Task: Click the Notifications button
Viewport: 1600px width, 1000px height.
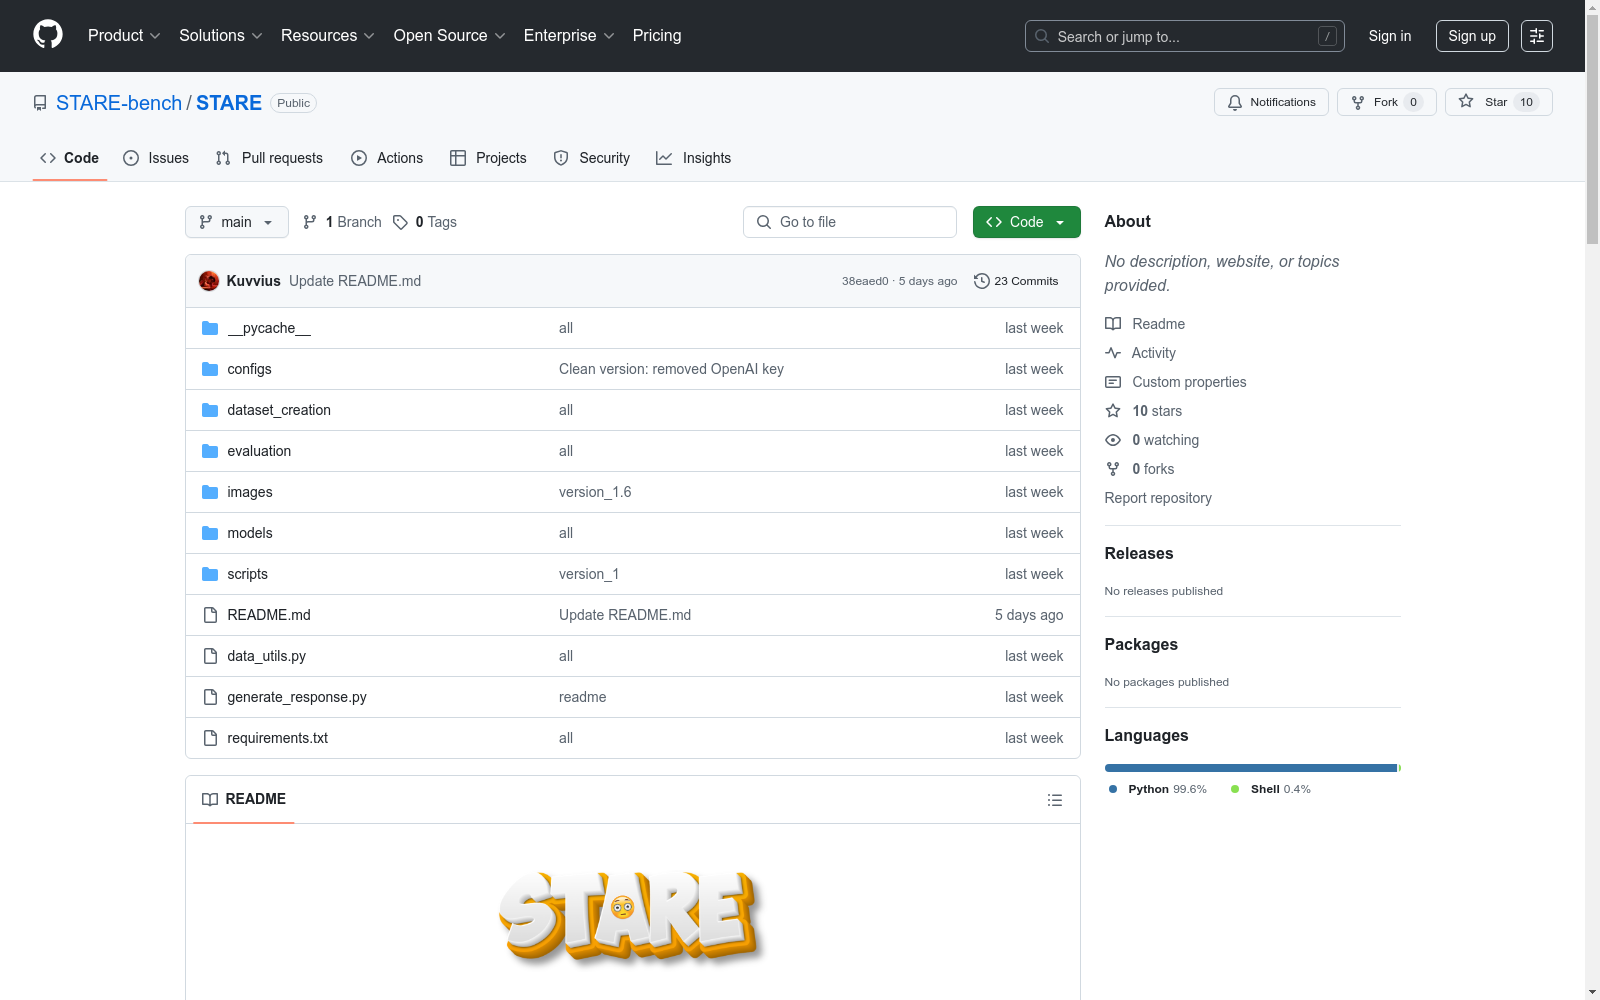Action: tap(1271, 102)
